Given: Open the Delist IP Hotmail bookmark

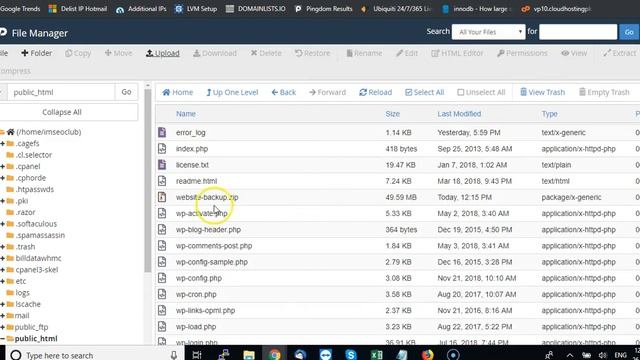Looking at the screenshot, I should point(78,9).
